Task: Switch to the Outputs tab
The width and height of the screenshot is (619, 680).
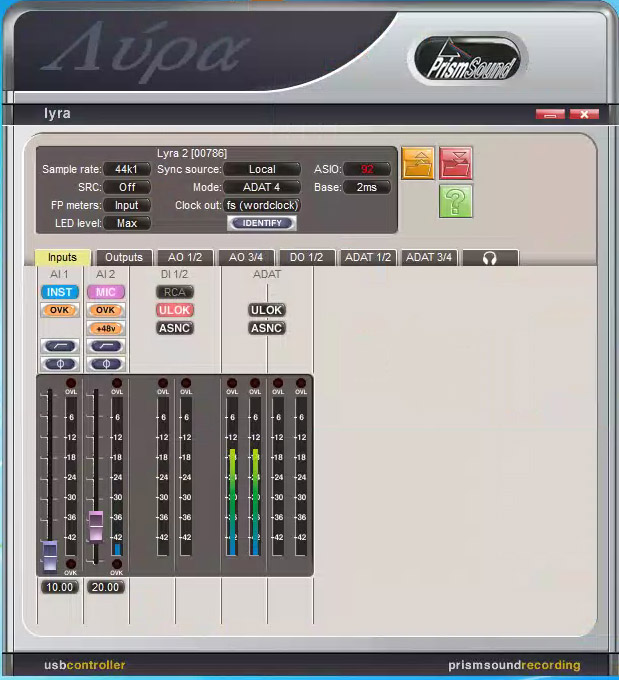Action: [124, 258]
